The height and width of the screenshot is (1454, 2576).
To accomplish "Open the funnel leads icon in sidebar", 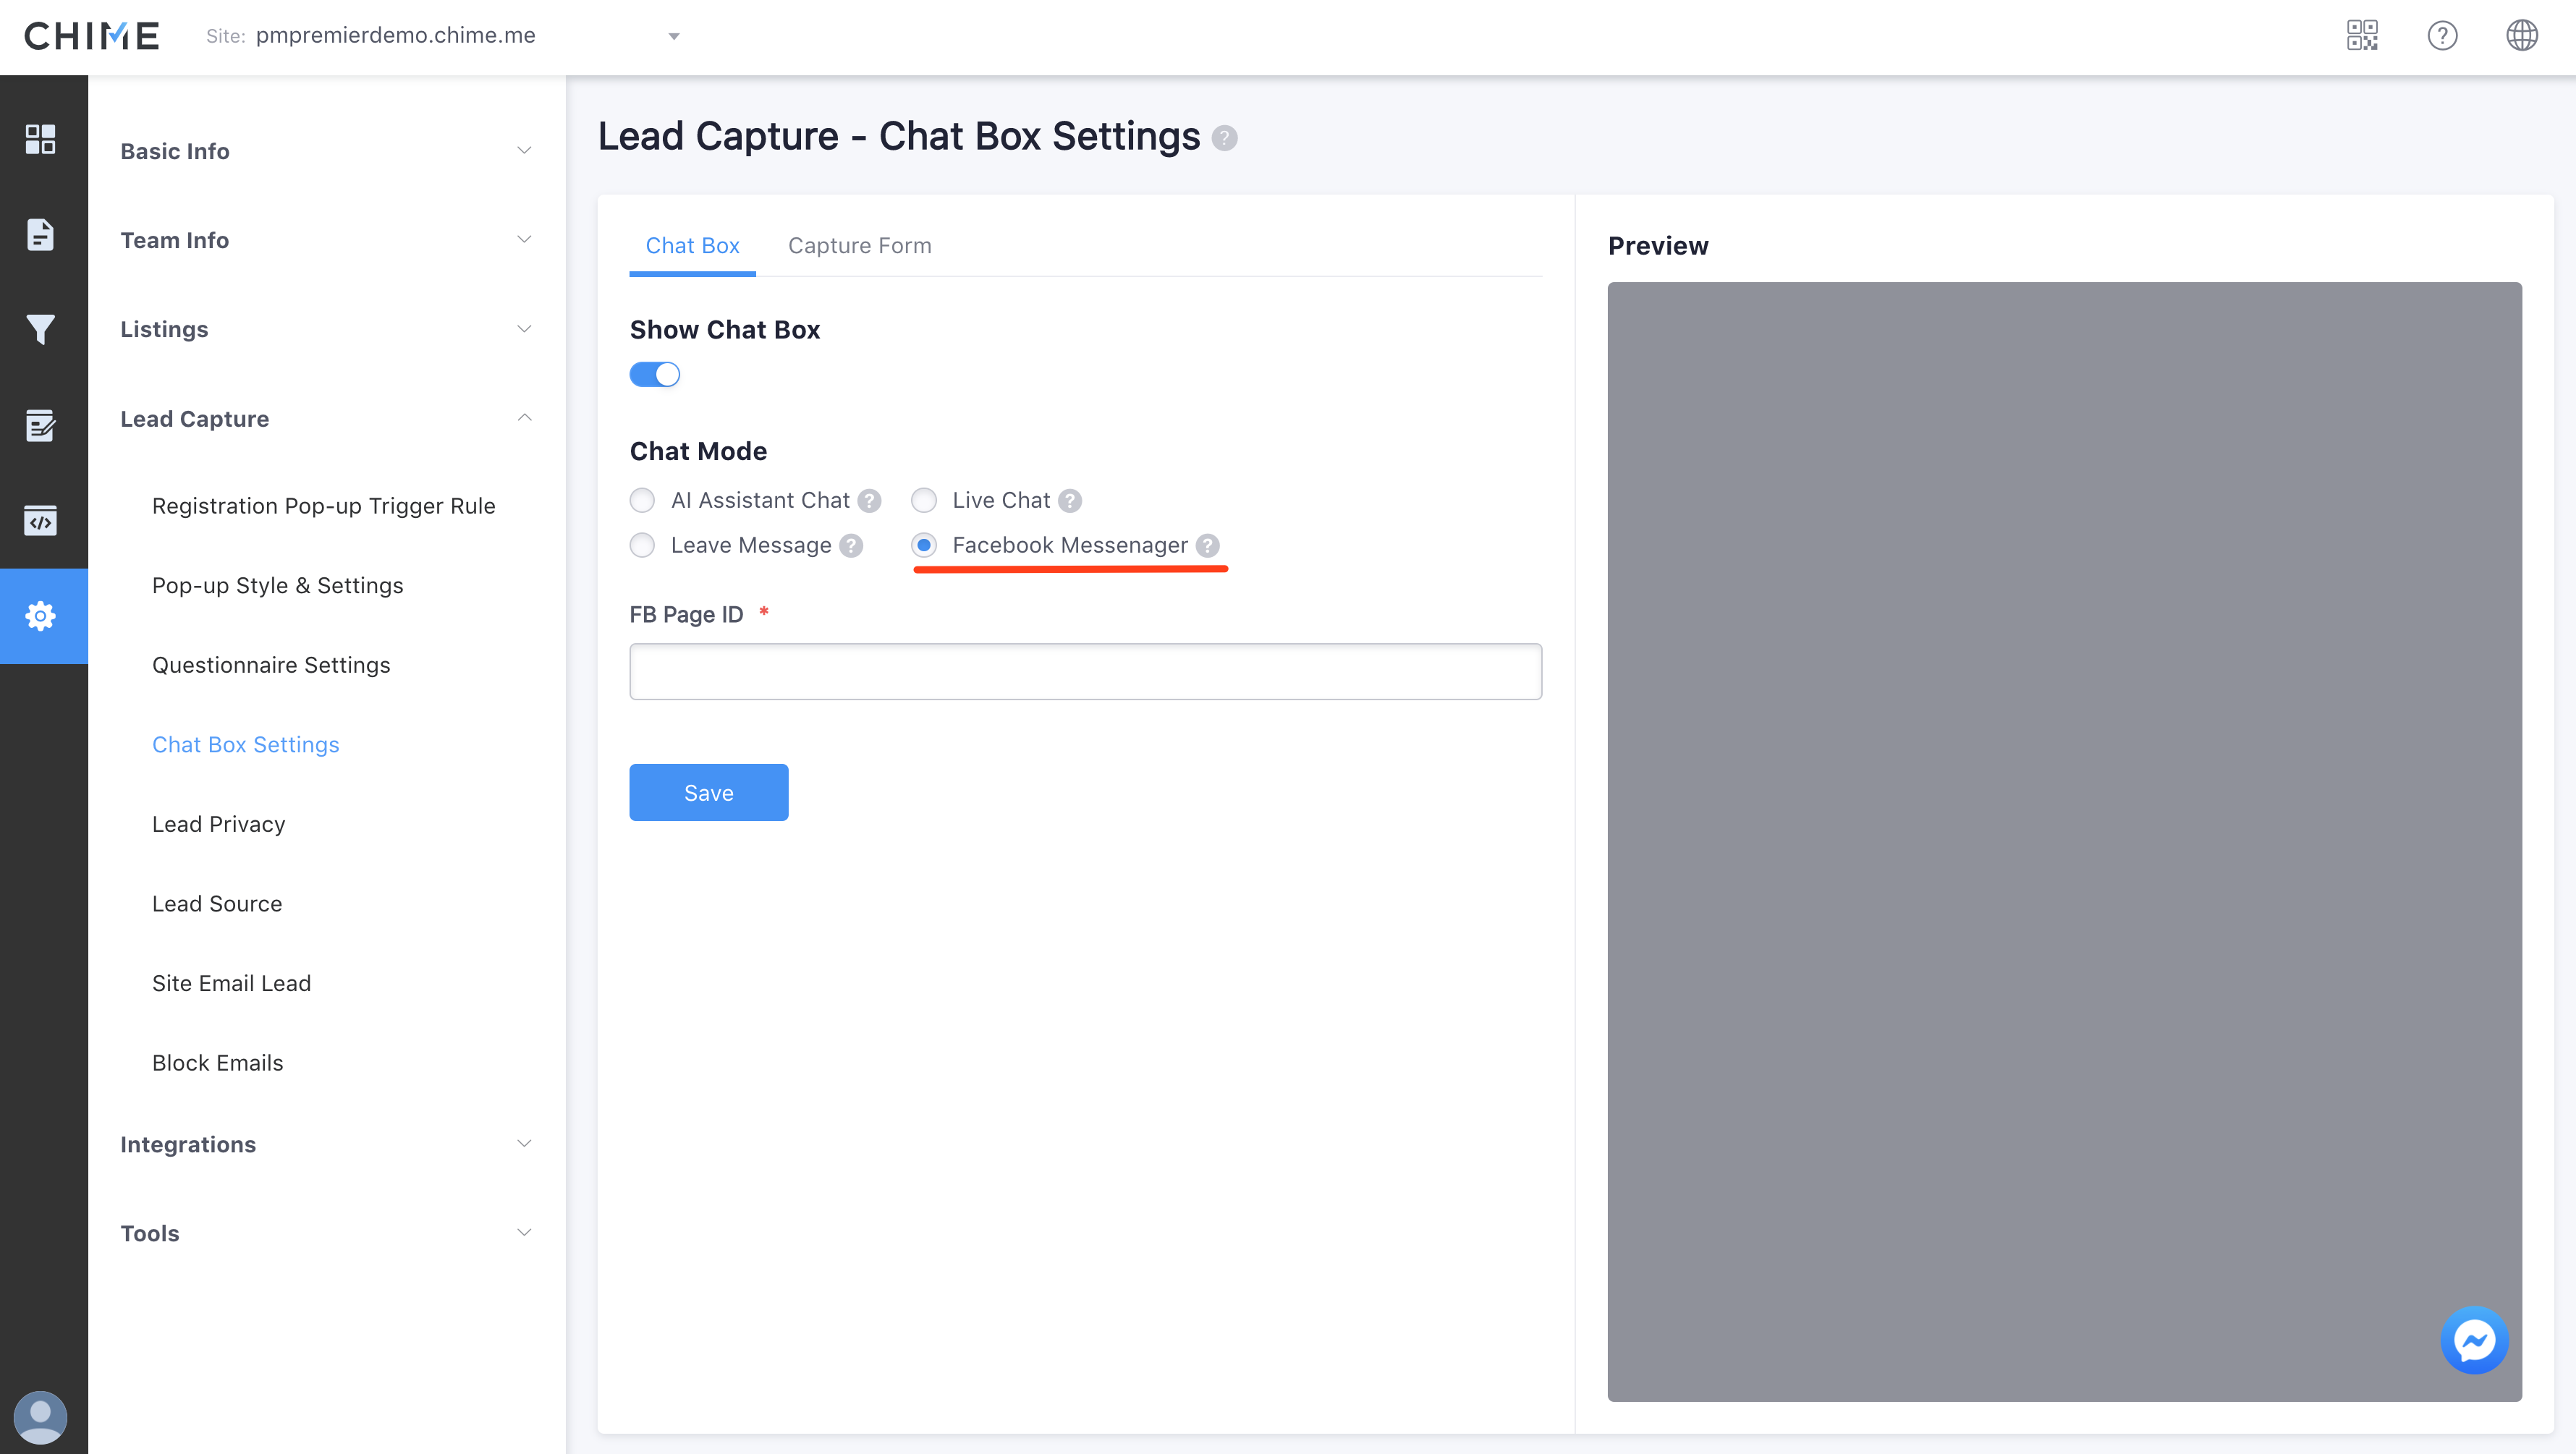I will coord(40,329).
